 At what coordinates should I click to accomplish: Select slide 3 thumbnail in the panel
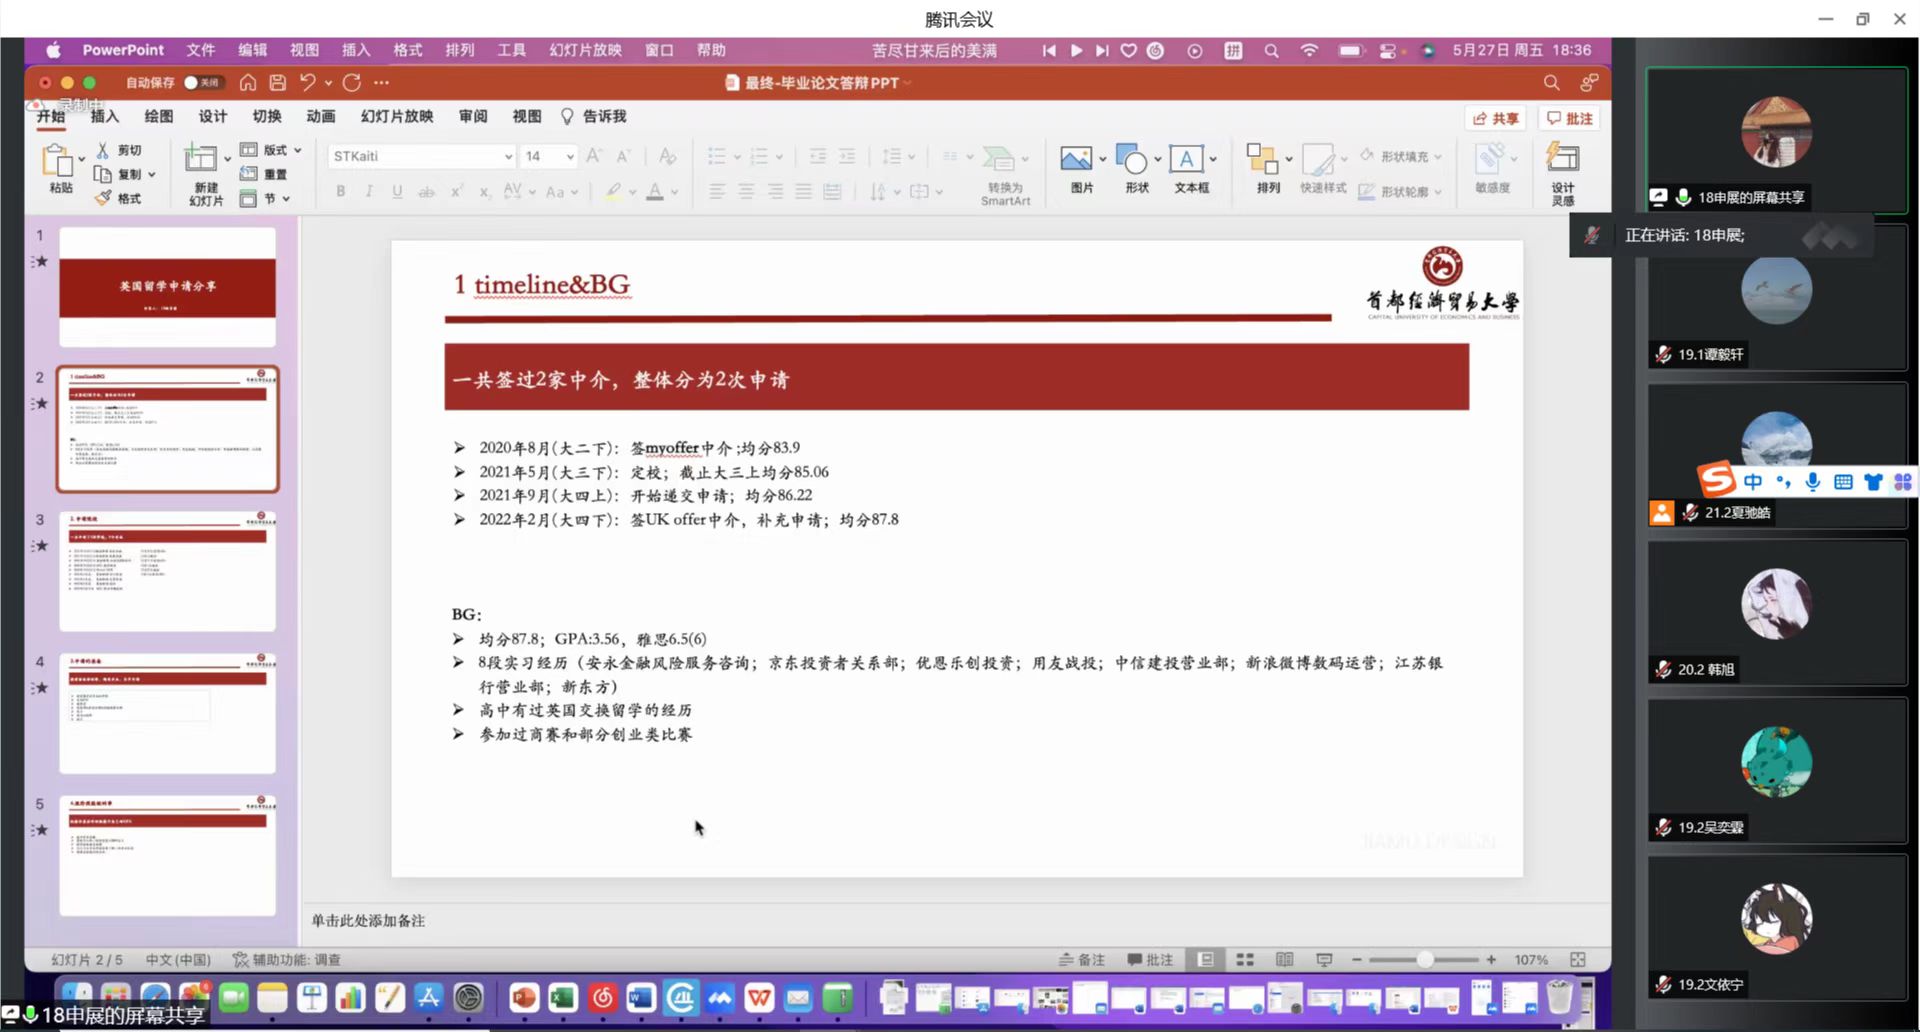(167, 571)
